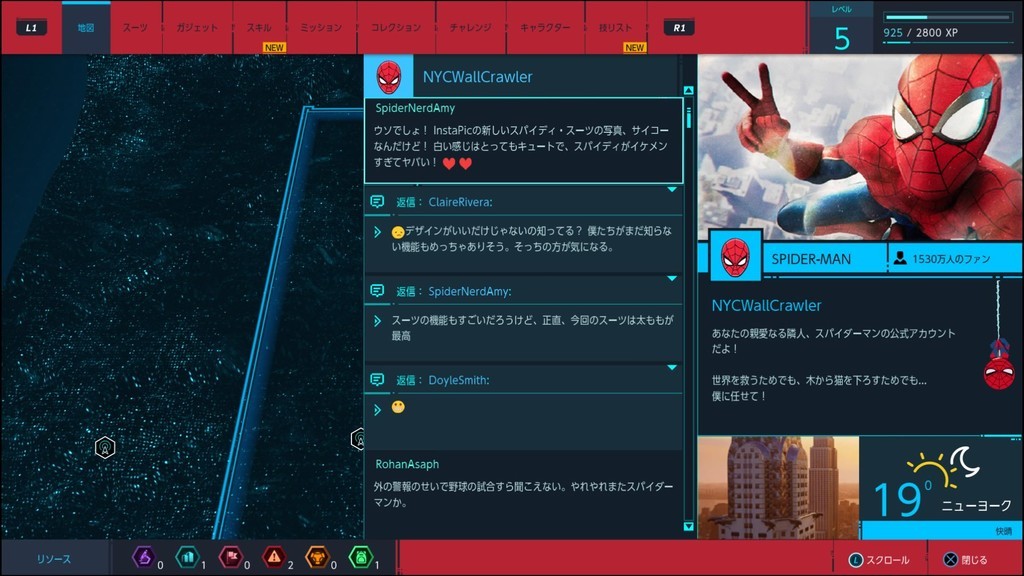Click the L-stick スクロール icon
The height and width of the screenshot is (576, 1024).
(x=855, y=560)
